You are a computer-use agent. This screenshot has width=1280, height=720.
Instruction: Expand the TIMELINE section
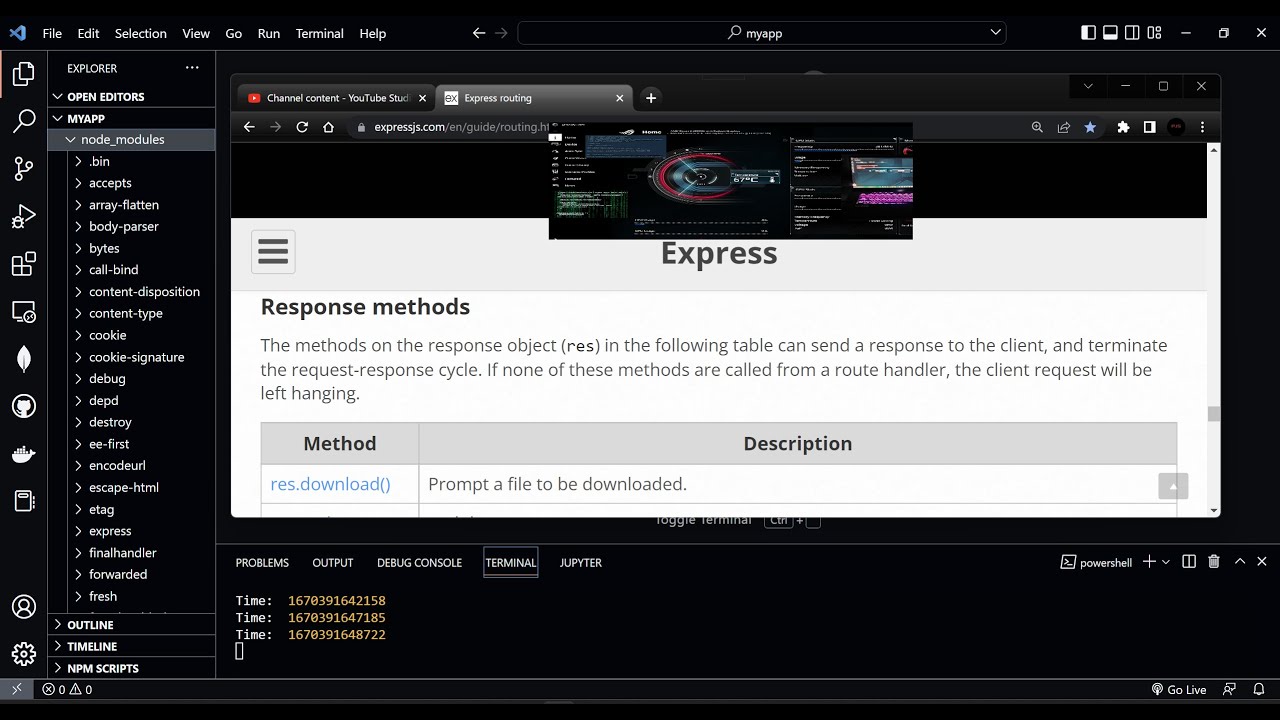coord(132,647)
